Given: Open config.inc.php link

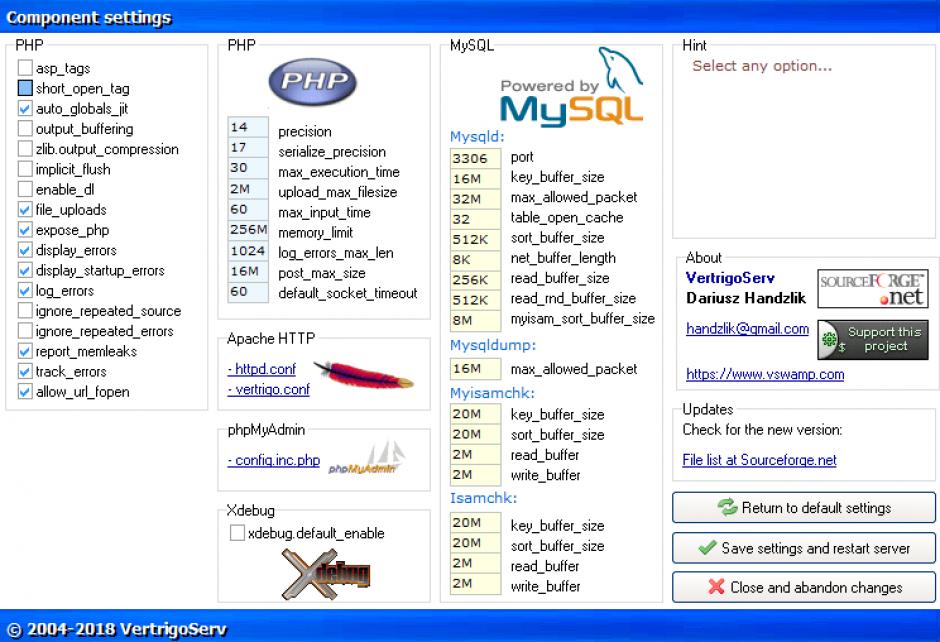Looking at the screenshot, I should 274,460.
